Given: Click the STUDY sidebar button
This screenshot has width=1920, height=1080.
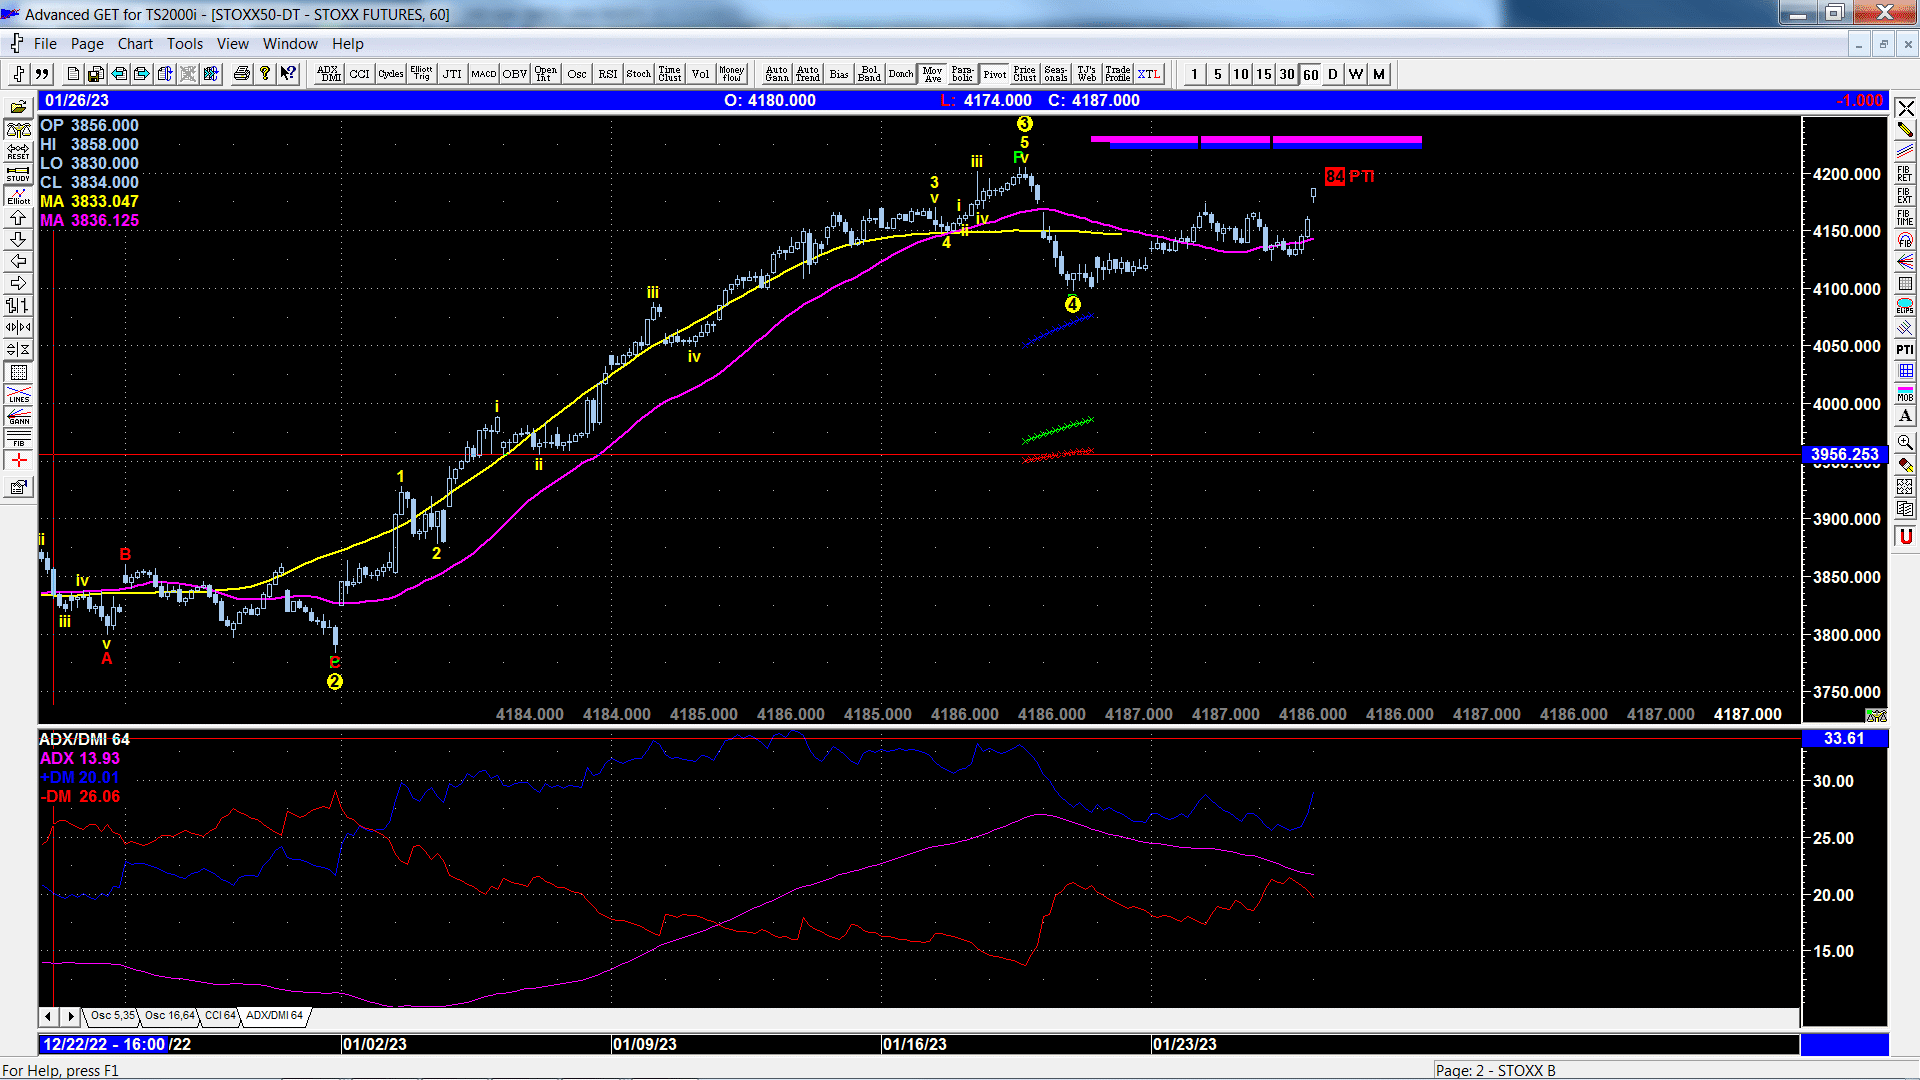Looking at the screenshot, I should click(x=19, y=173).
